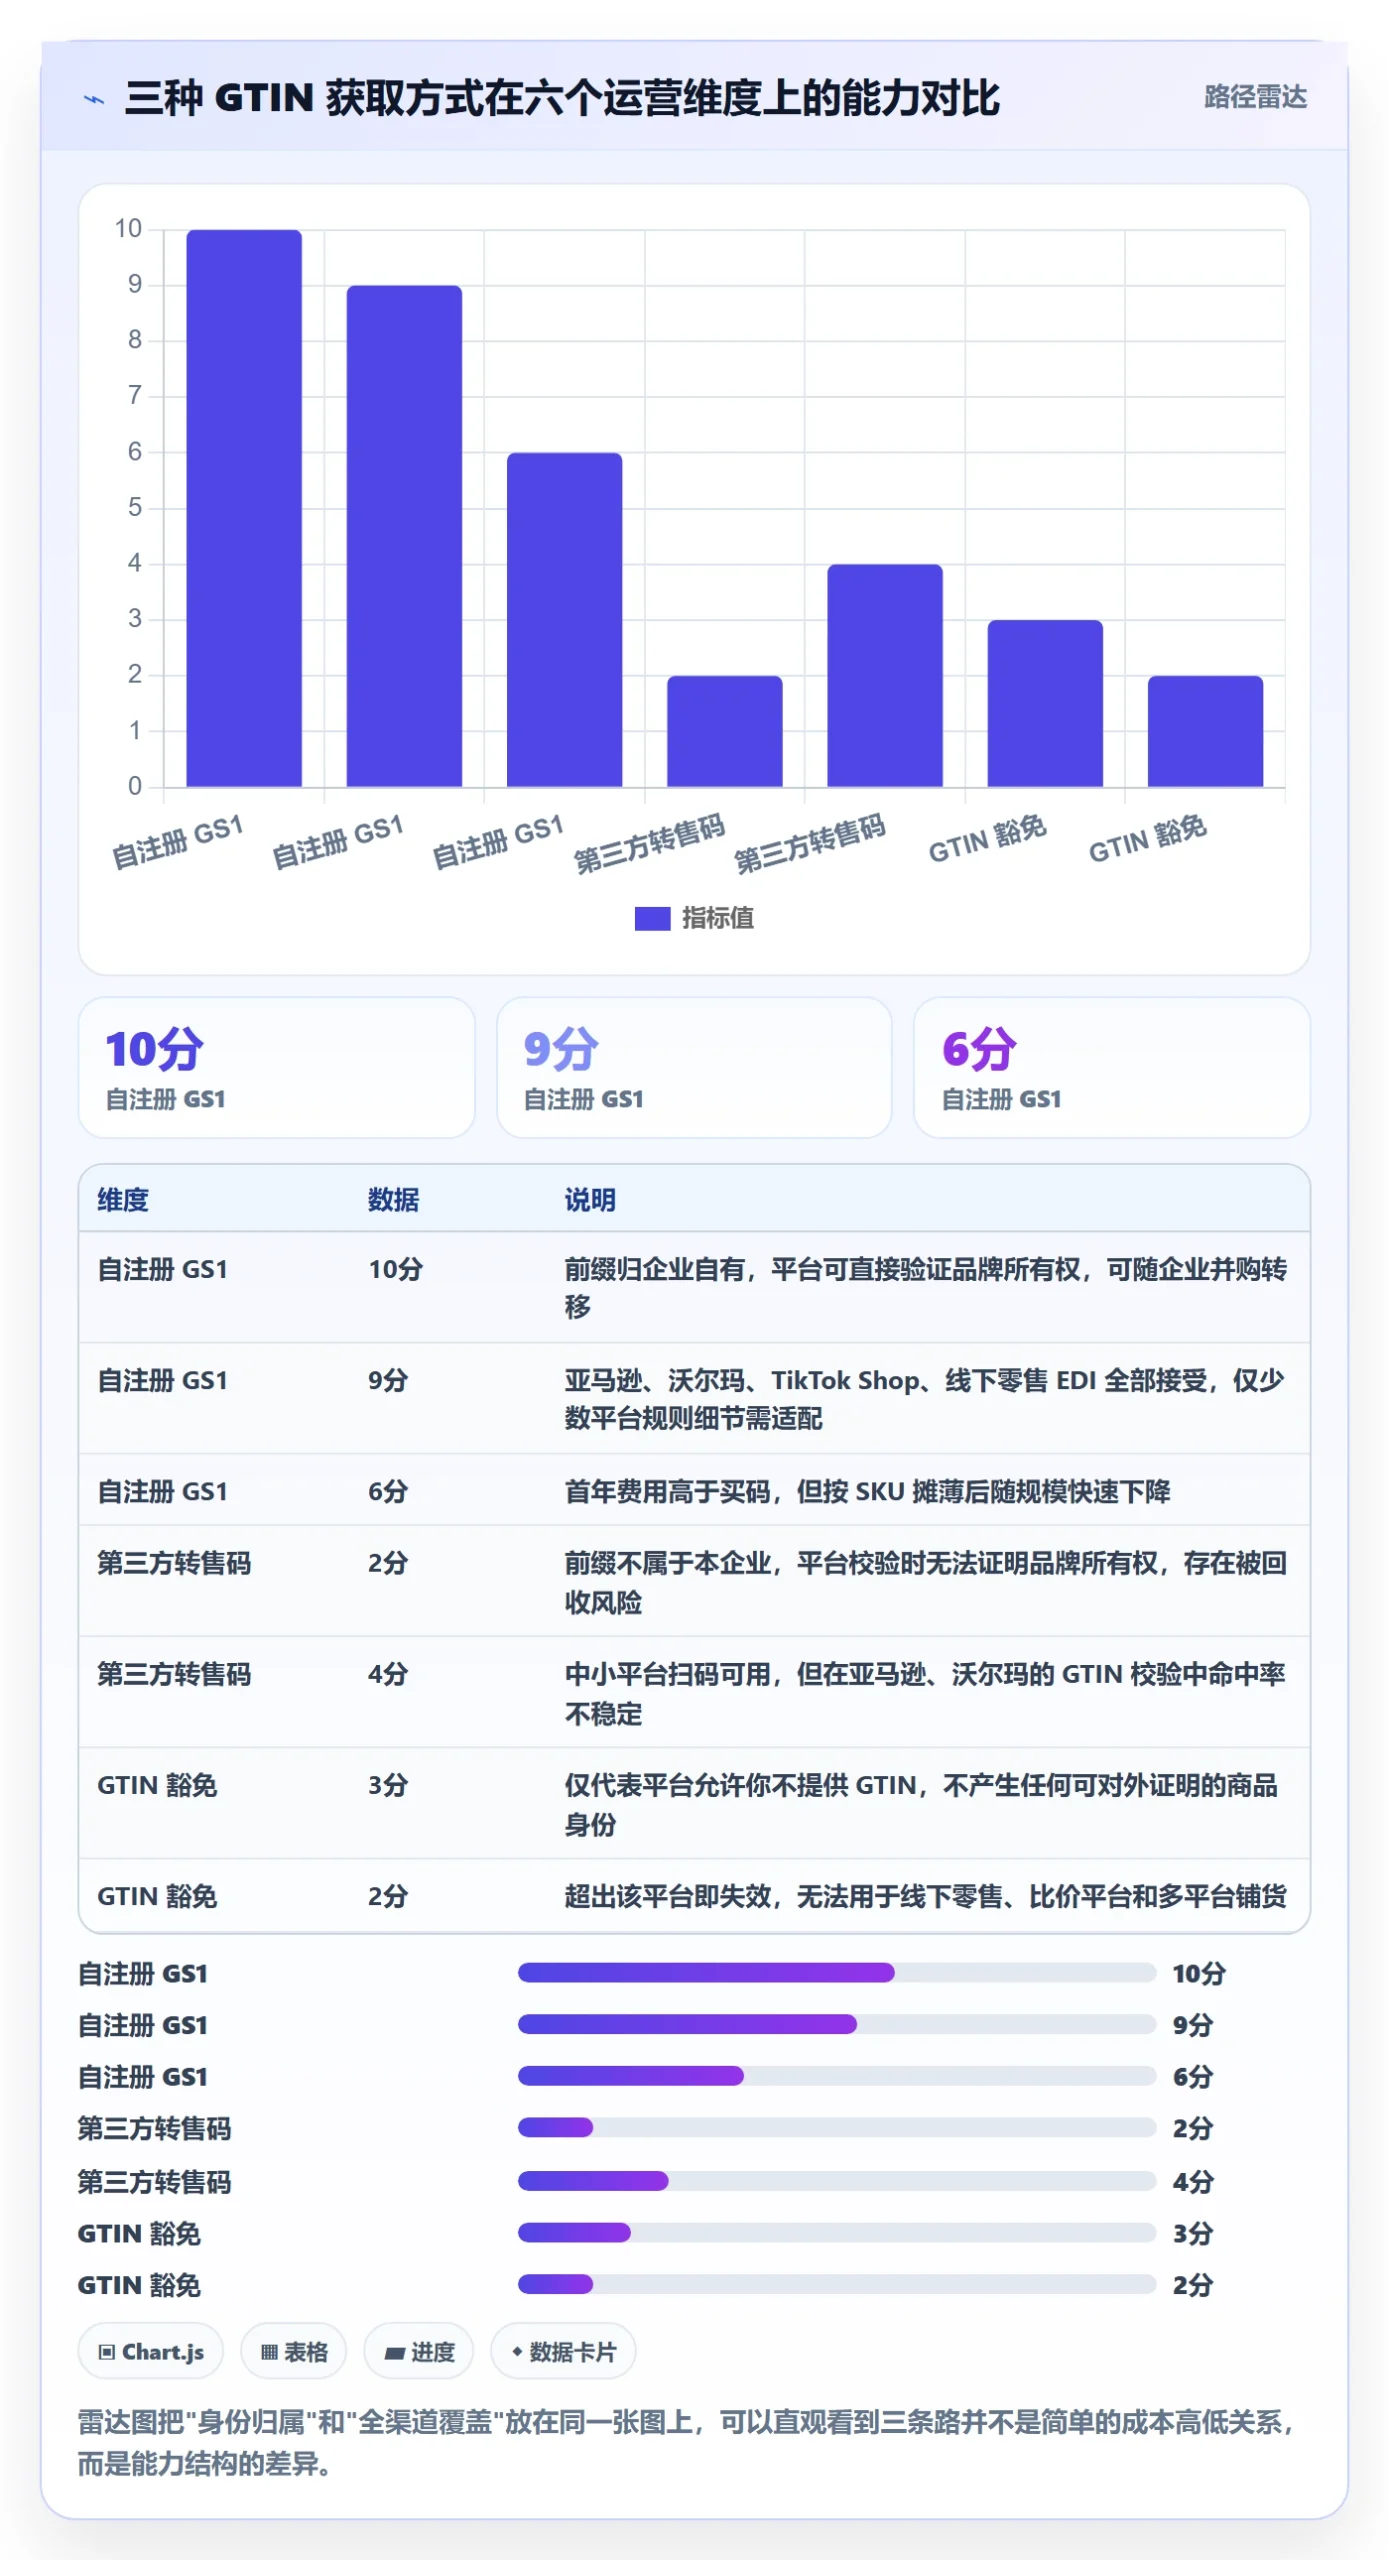The width and height of the screenshot is (1389, 2560).
Task: Open the 10分 自注册 GS1 data card
Action: pyautogui.click(x=277, y=1068)
